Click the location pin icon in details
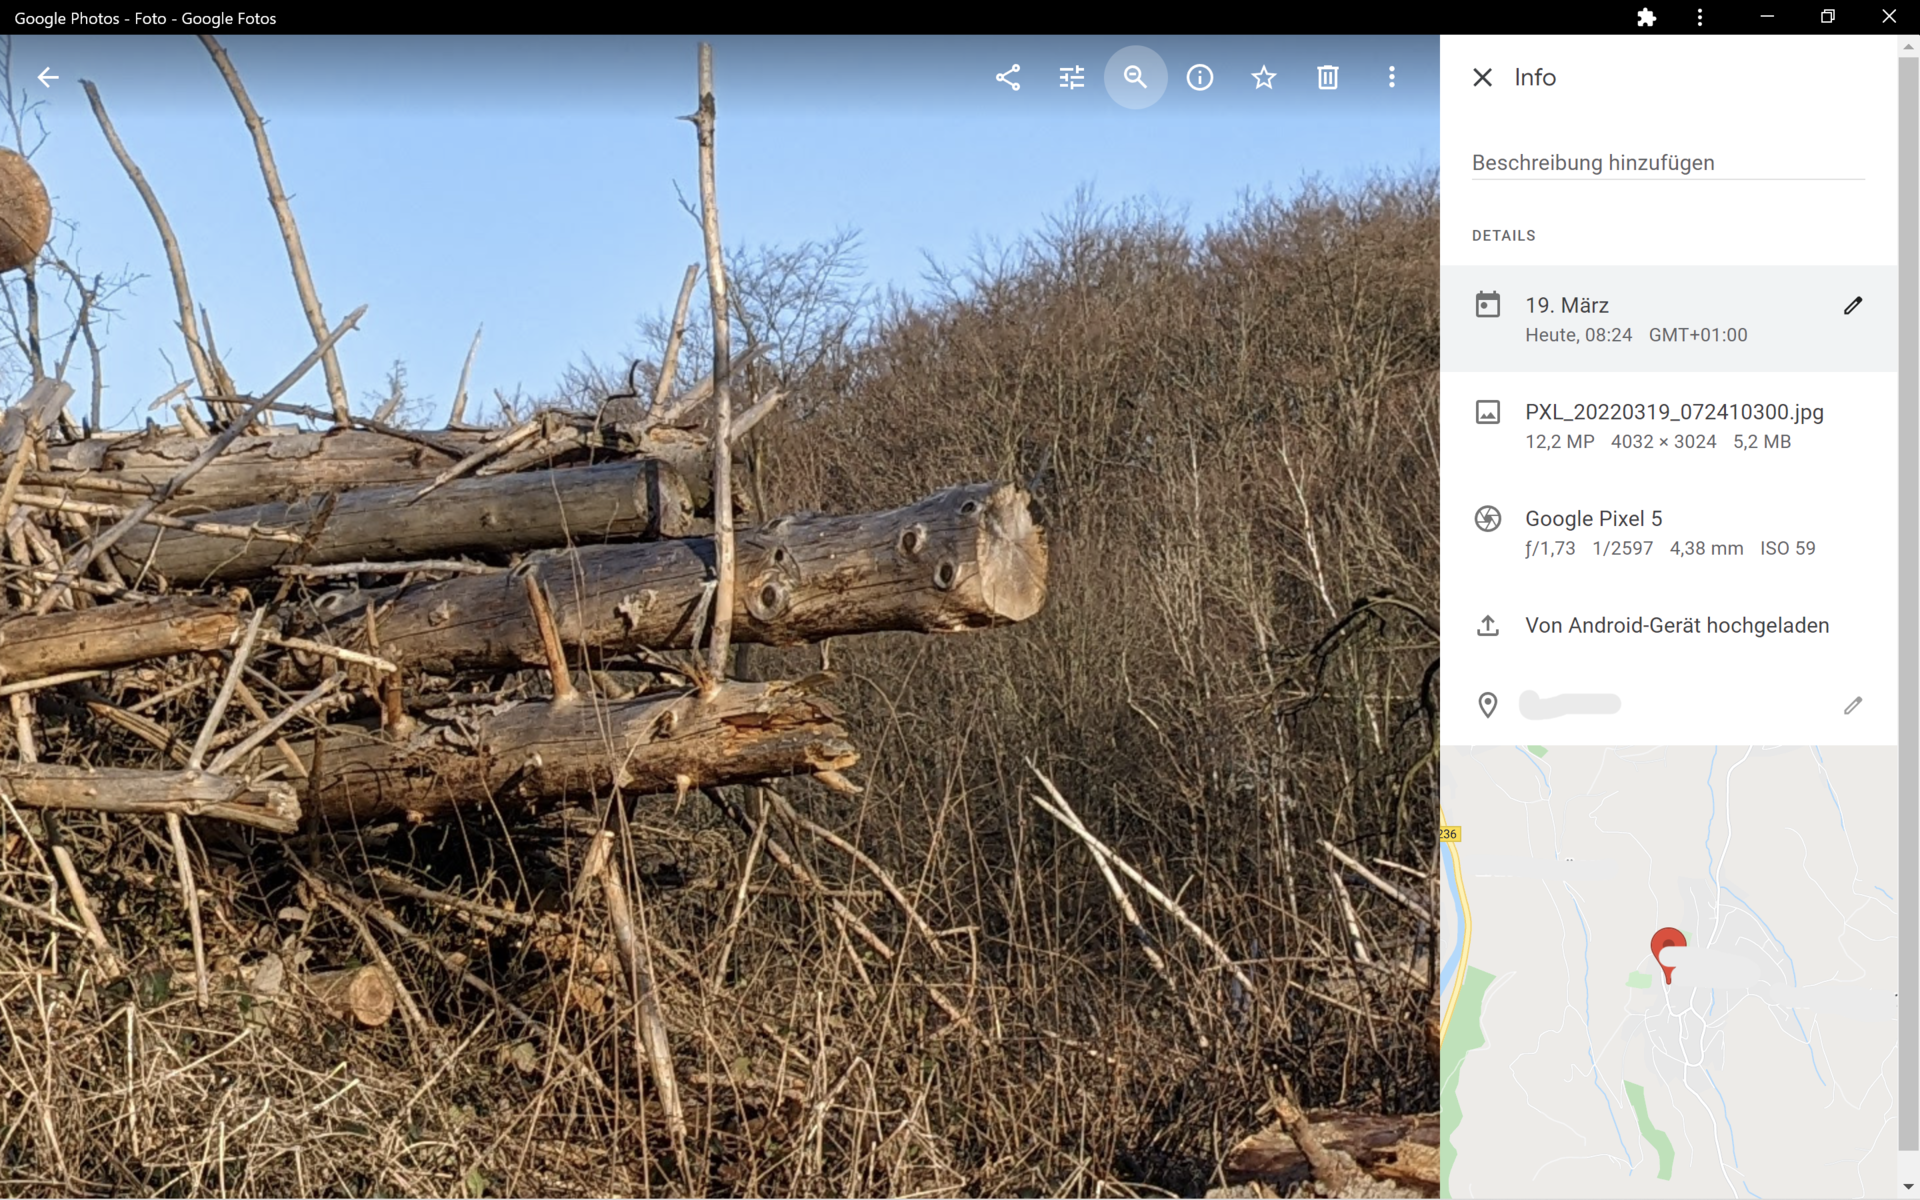This screenshot has height=1200, width=1920. coord(1488,705)
